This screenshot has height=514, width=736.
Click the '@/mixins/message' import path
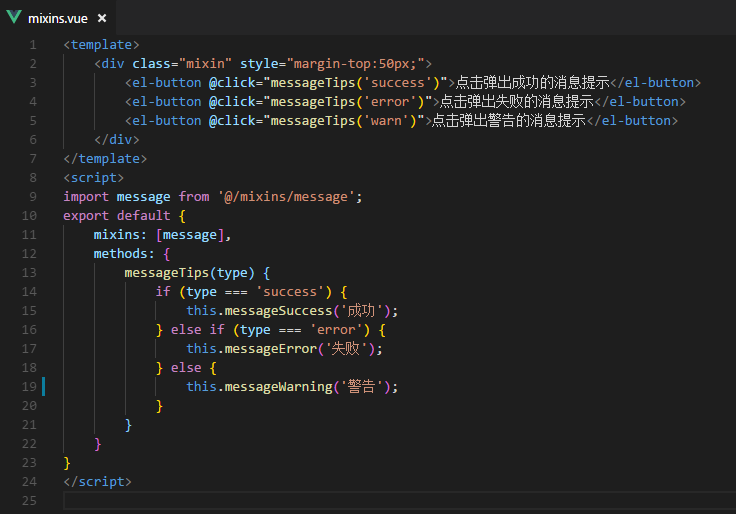(x=286, y=197)
